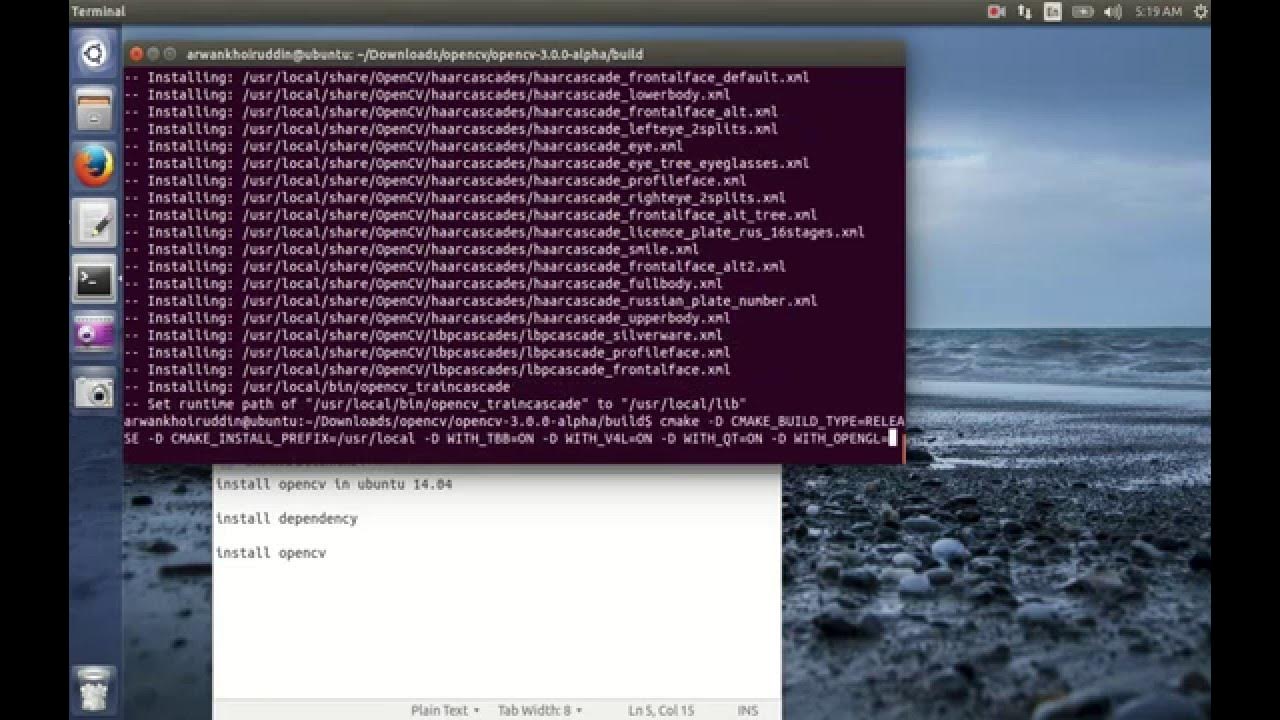This screenshot has width=1280, height=720.
Task: Click the haarcascade_licence_plate_rus_16stages.xml line
Action: [495, 232]
